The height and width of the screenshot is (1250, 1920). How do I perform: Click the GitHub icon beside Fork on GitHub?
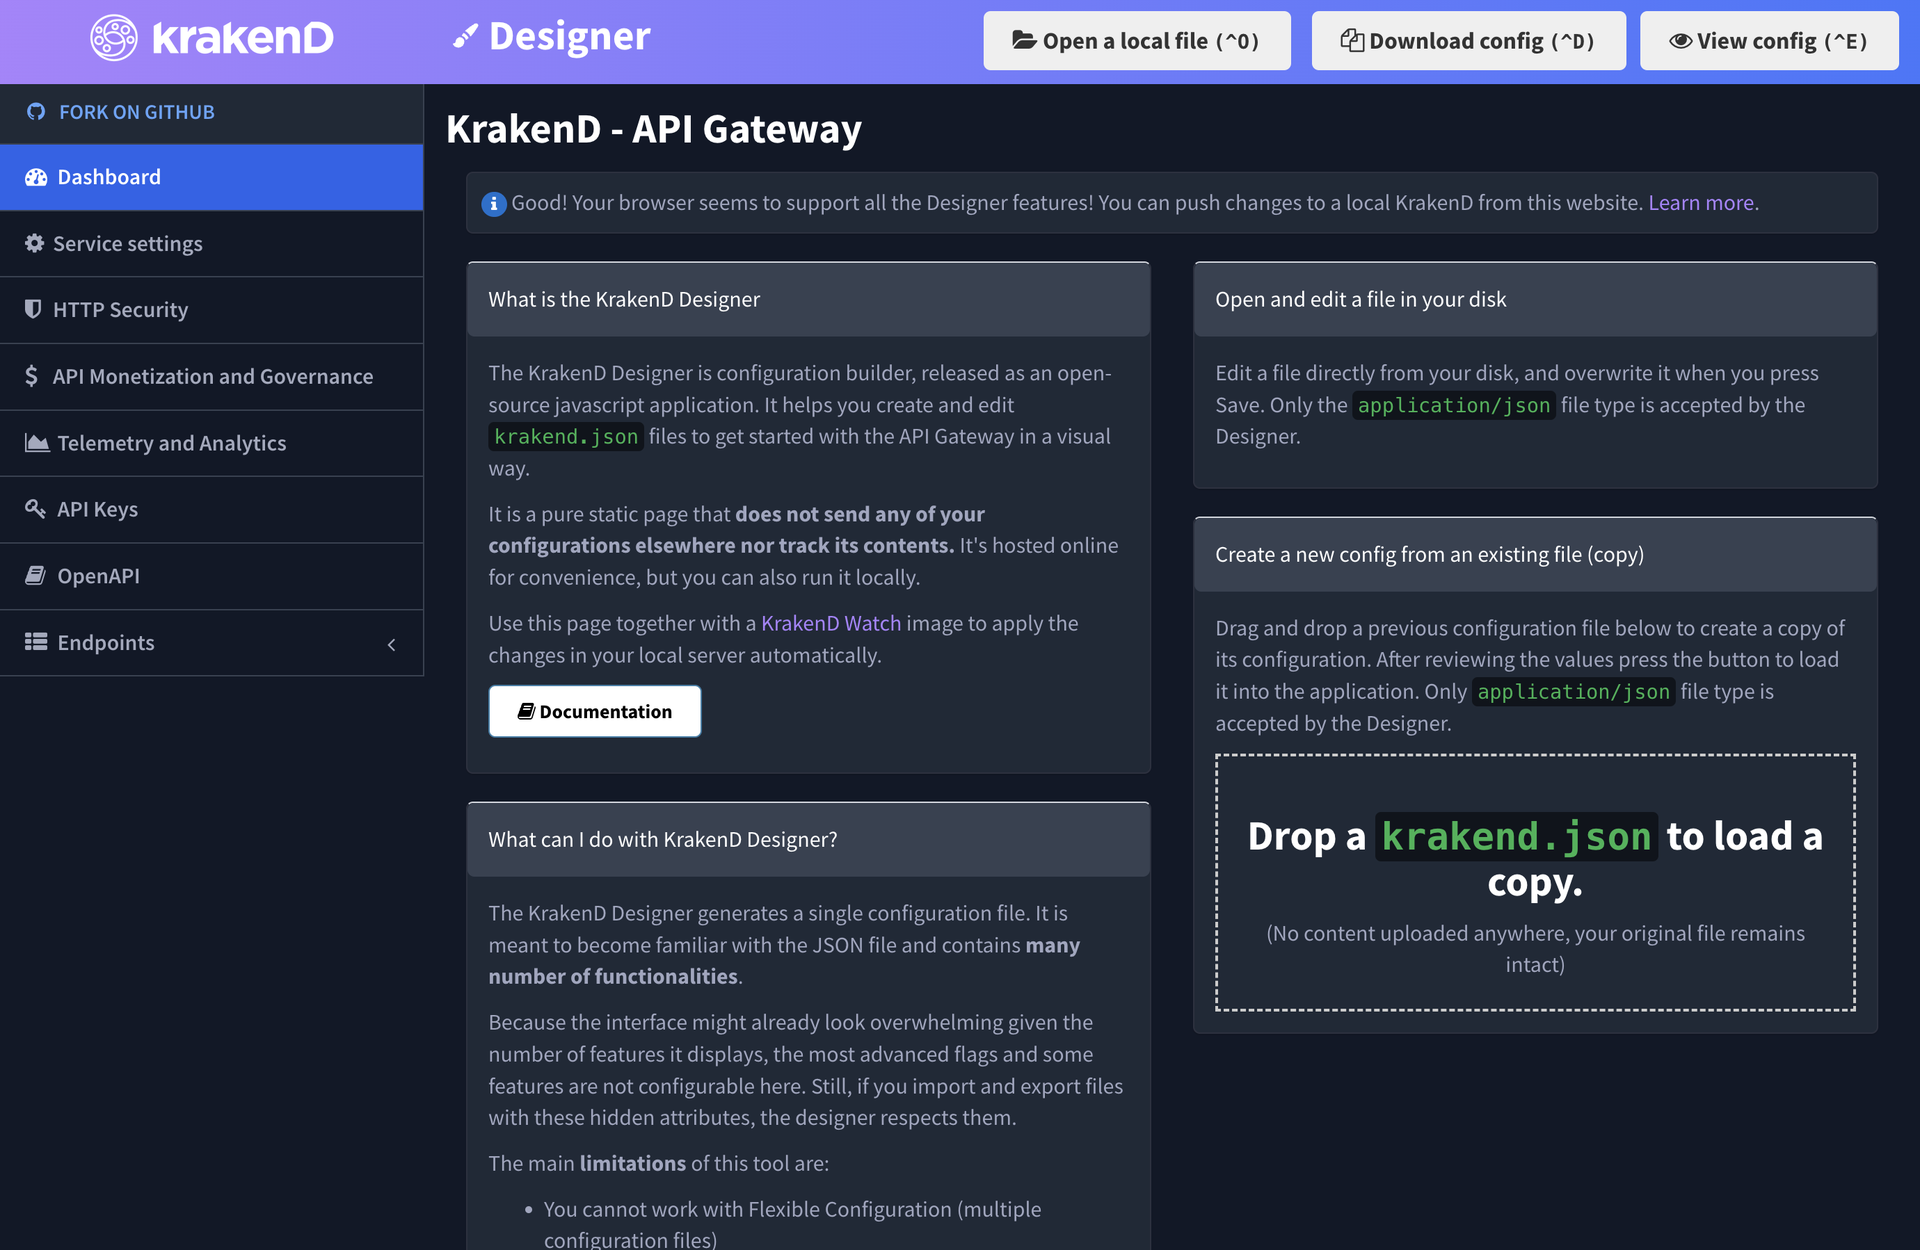[x=36, y=112]
